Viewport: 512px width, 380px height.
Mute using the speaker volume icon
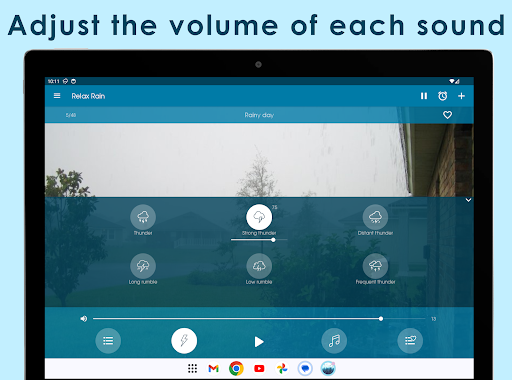coord(84,319)
